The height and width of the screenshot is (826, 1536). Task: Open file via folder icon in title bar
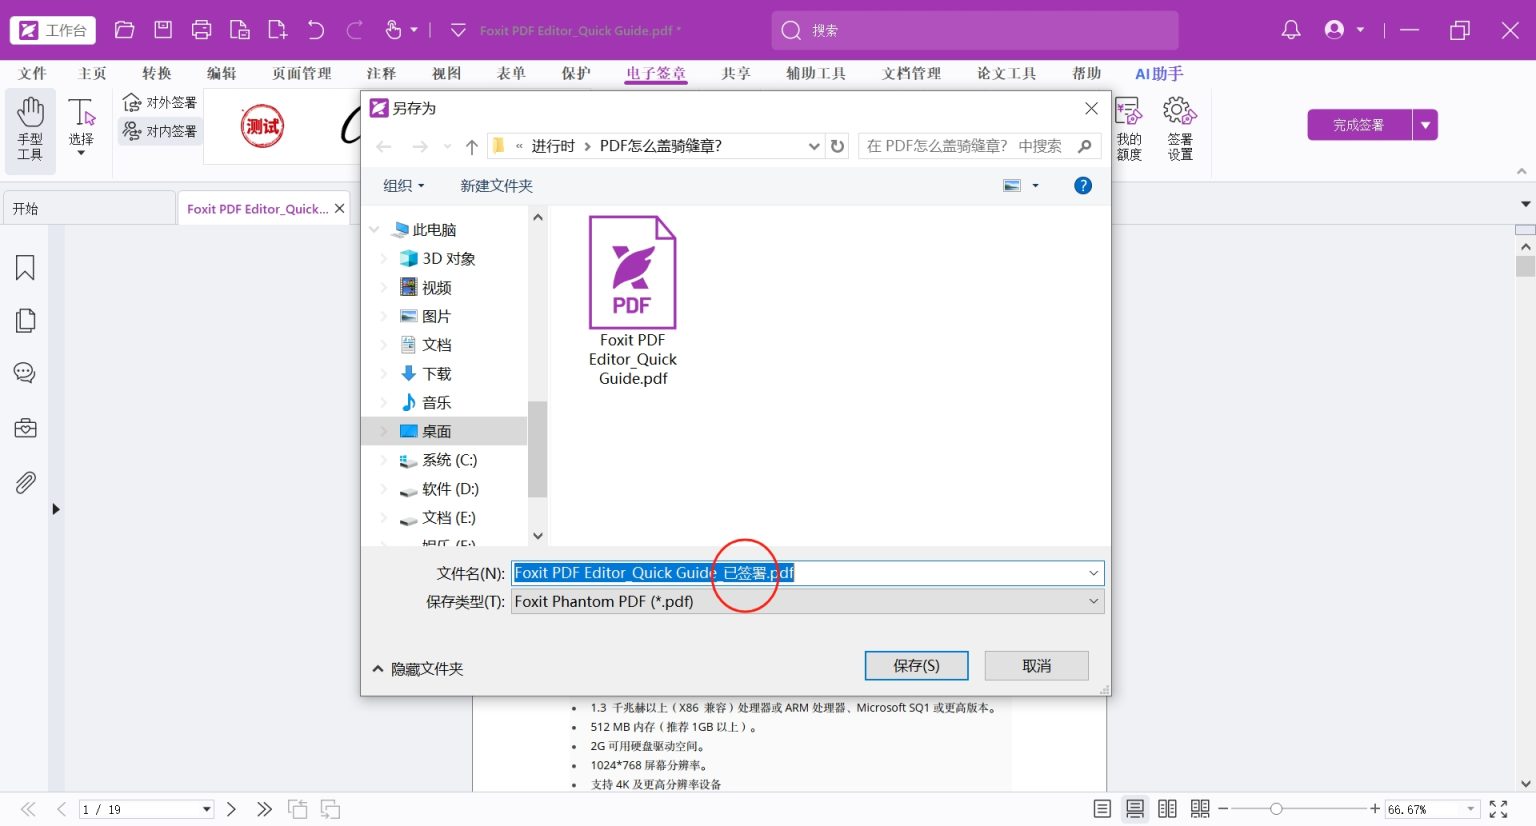click(x=124, y=30)
